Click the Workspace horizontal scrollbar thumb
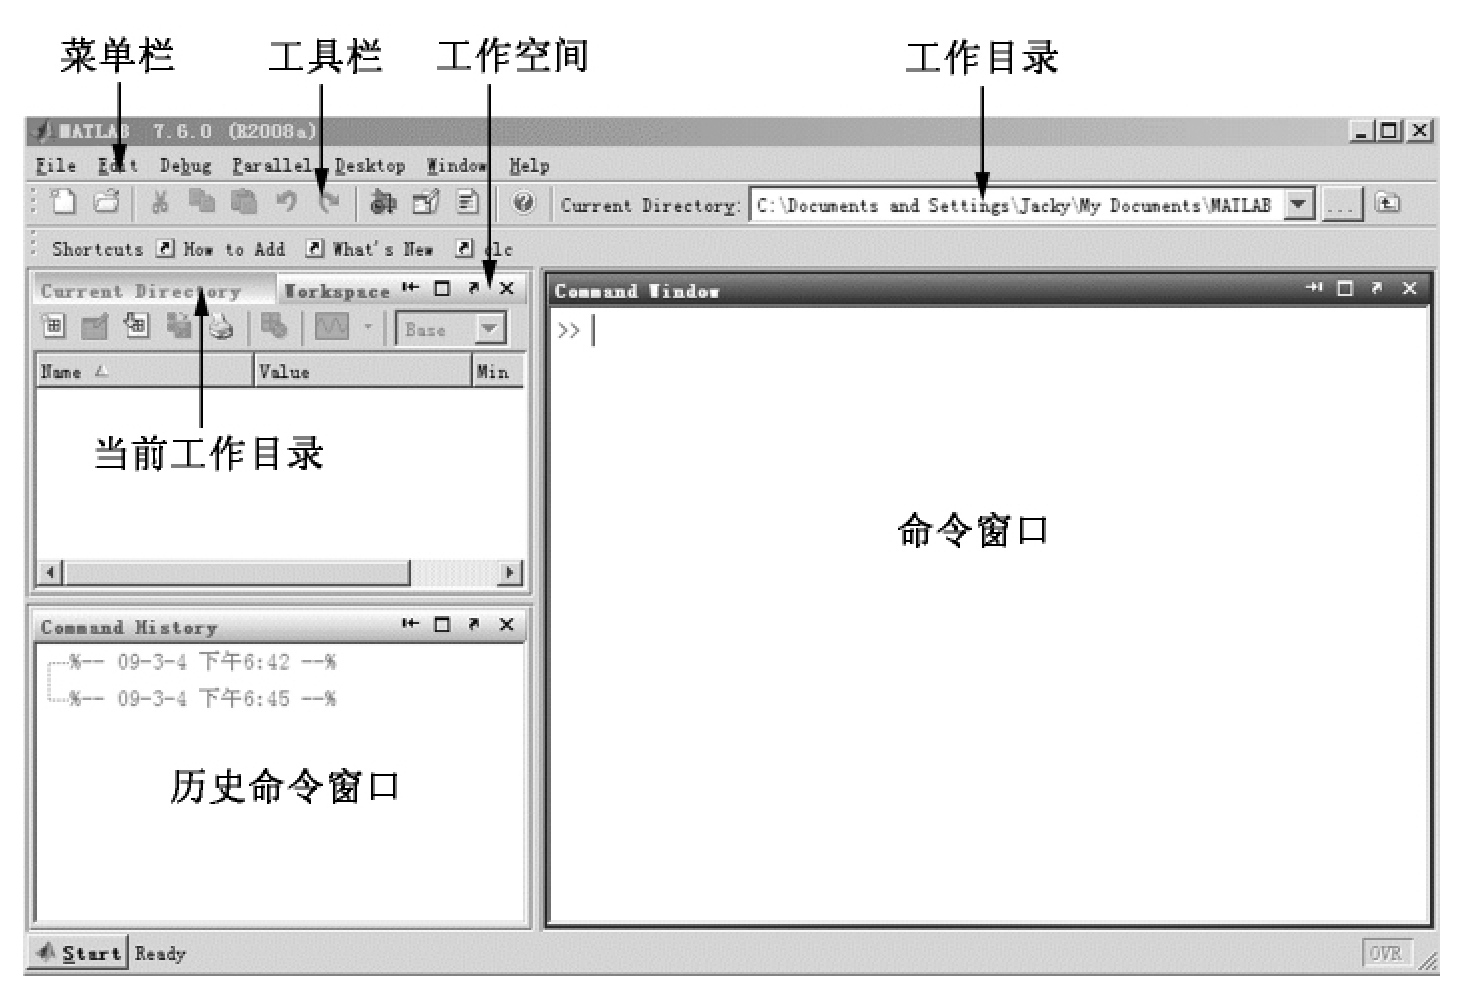 click(236, 572)
